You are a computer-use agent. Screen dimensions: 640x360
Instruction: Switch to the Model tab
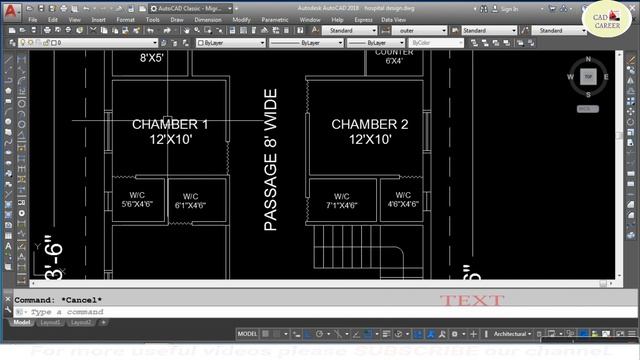pyautogui.click(x=22, y=322)
